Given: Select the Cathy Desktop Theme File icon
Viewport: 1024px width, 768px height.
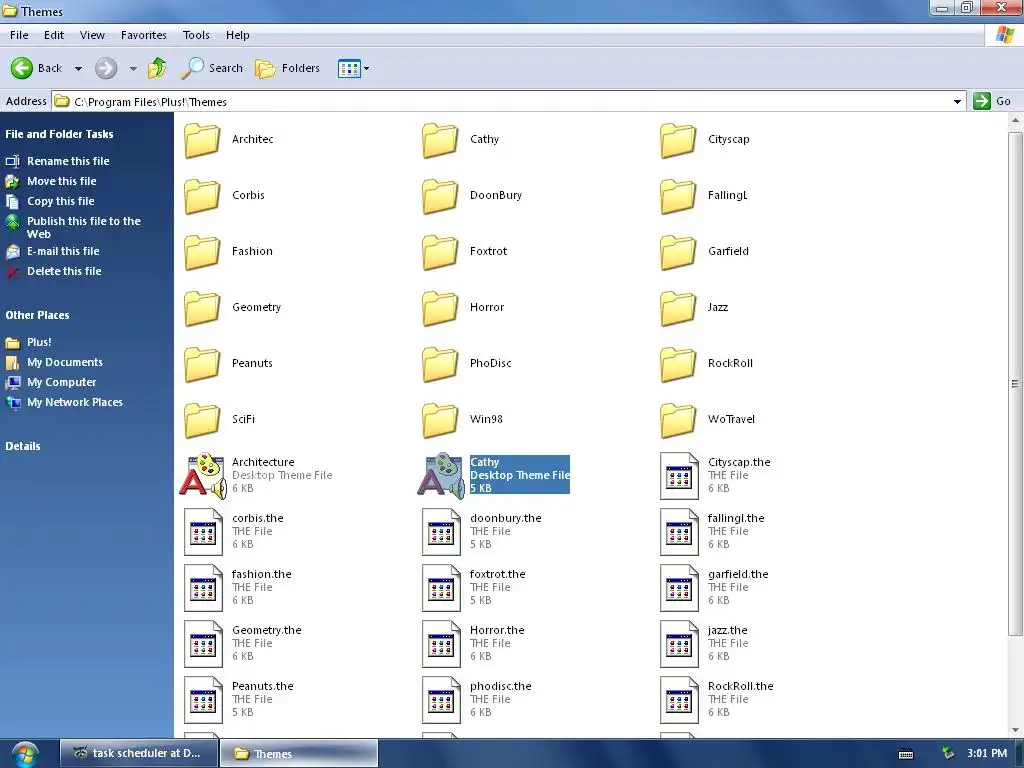Looking at the screenshot, I should pyautogui.click(x=441, y=476).
